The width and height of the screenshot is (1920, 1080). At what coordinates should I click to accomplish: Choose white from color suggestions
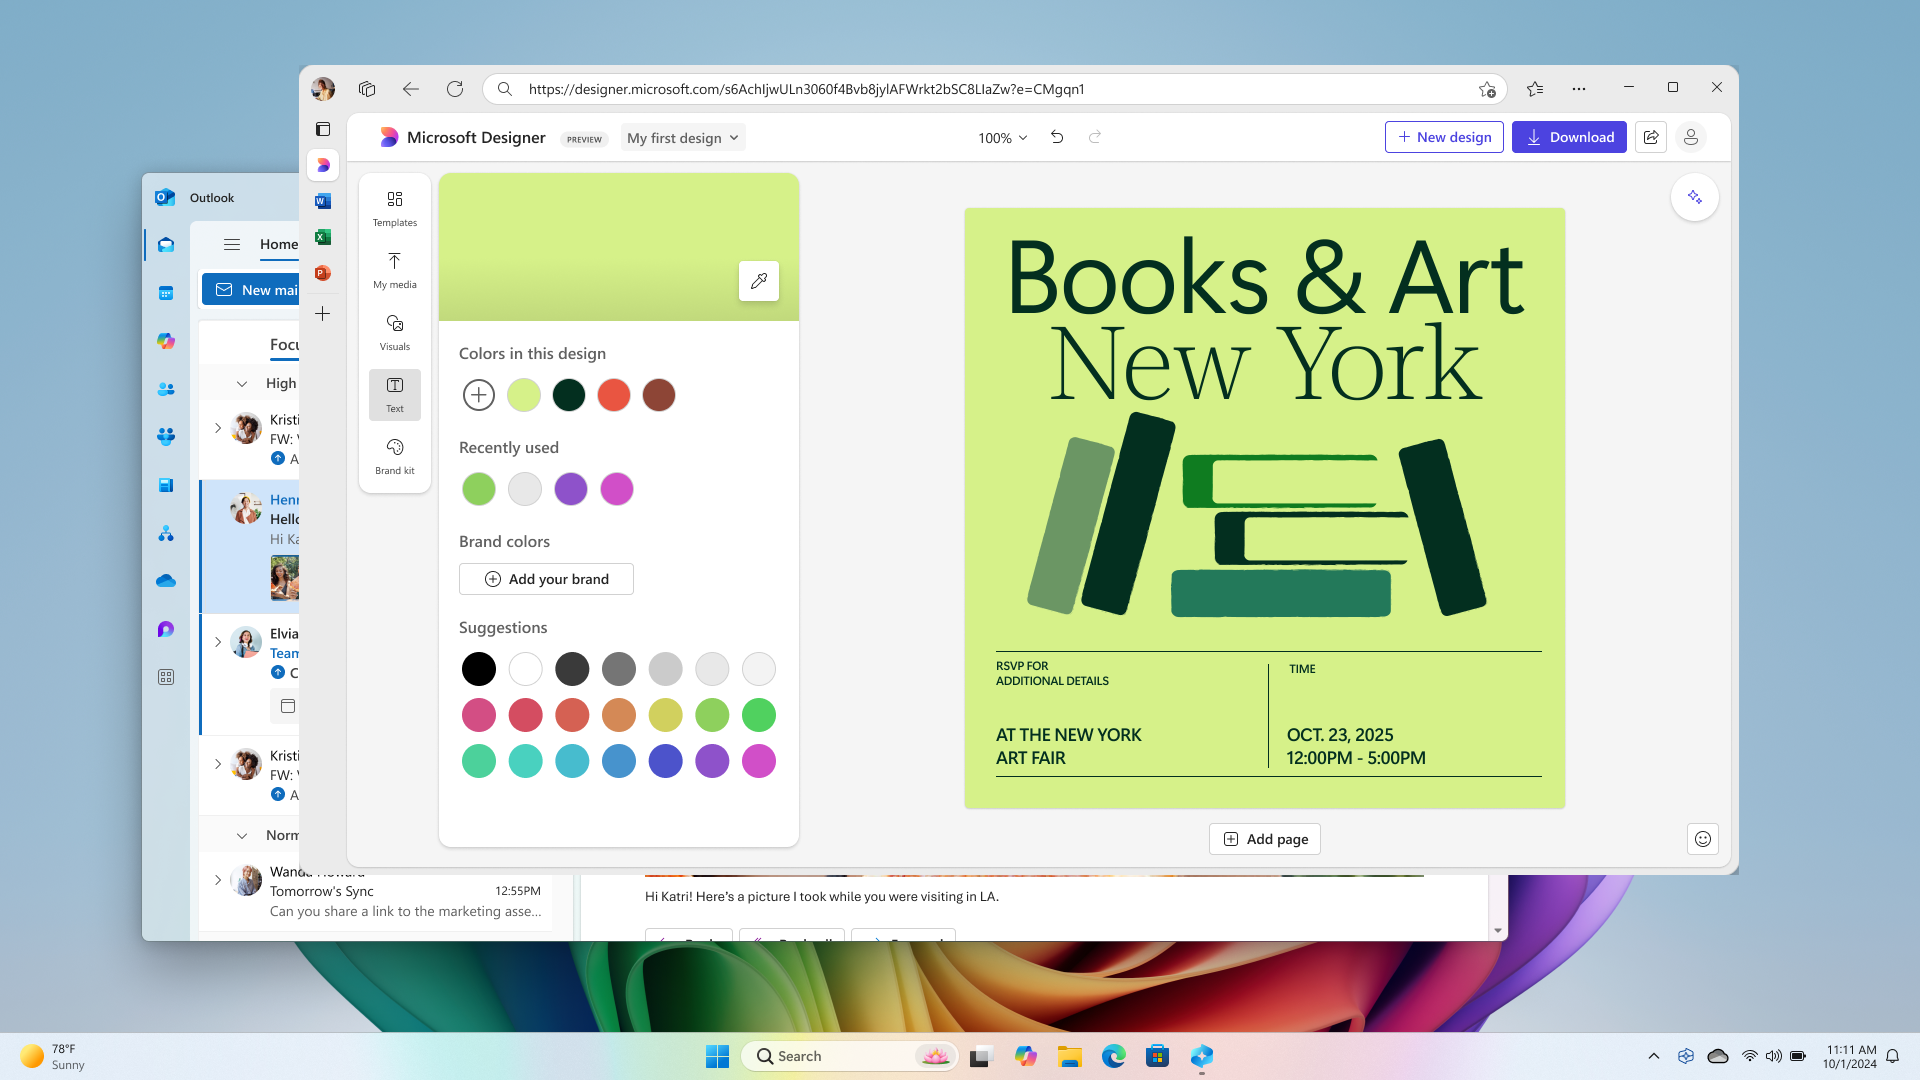point(525,669)
